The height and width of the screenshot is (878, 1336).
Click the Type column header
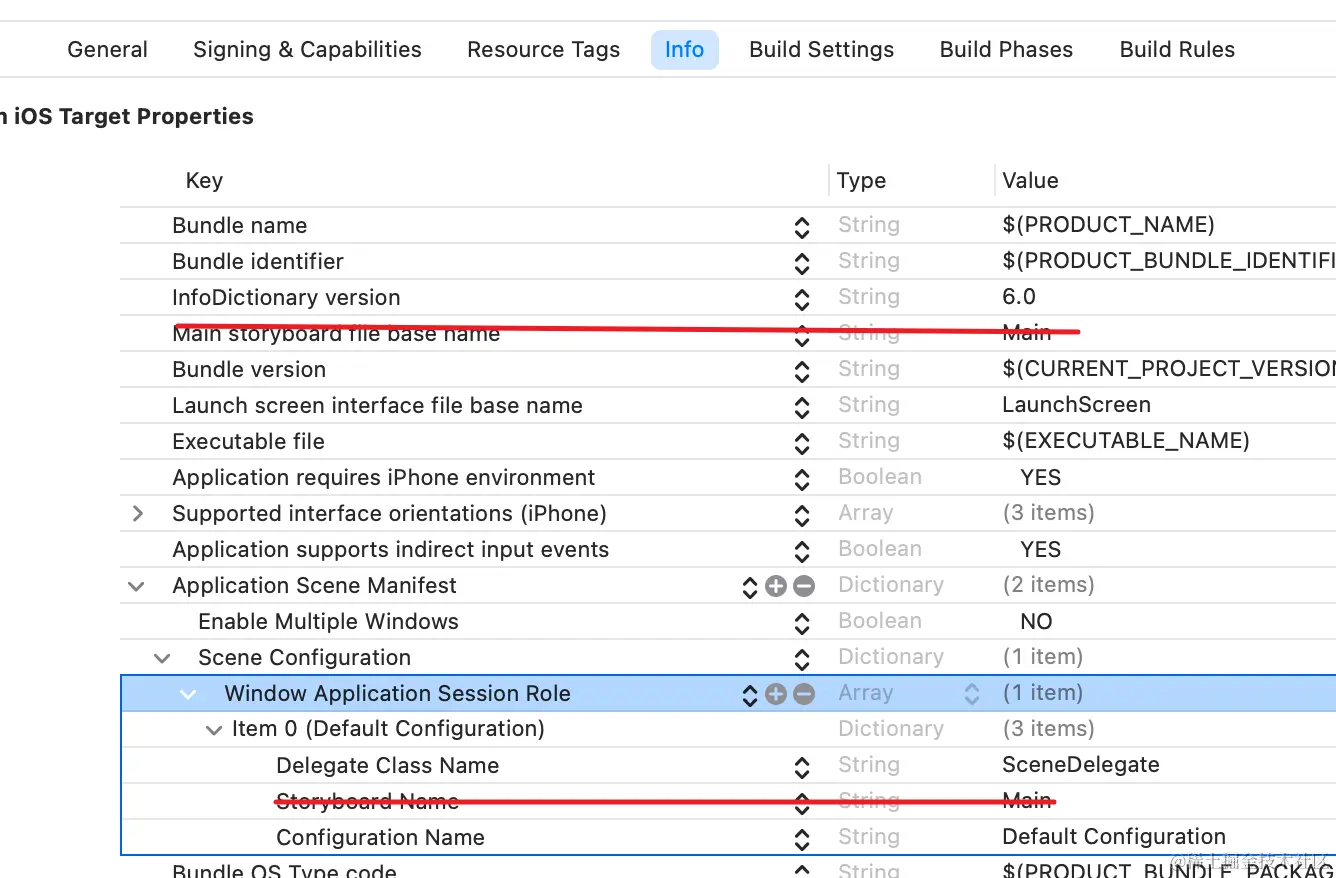[x=861, y=181]
